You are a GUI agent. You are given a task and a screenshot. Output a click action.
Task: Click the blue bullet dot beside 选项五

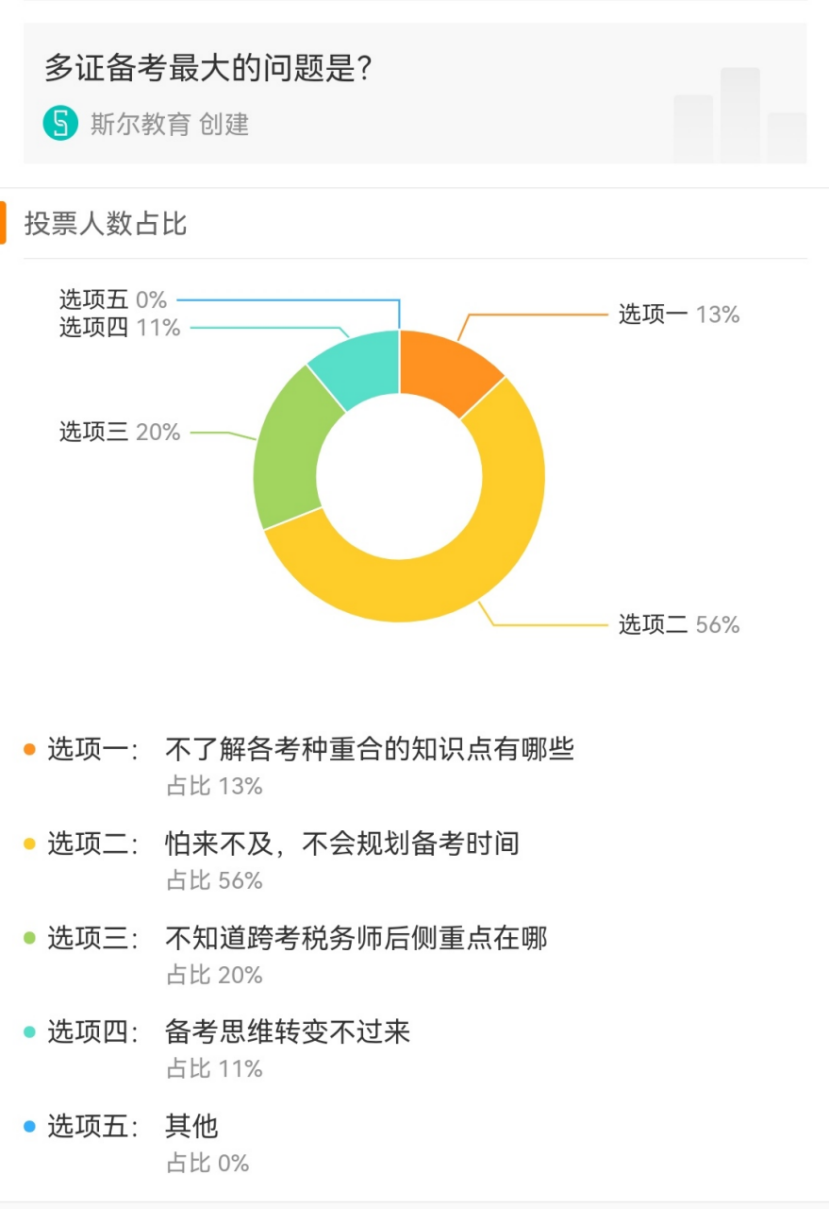pyautogui.click(x=29, y=1127)
